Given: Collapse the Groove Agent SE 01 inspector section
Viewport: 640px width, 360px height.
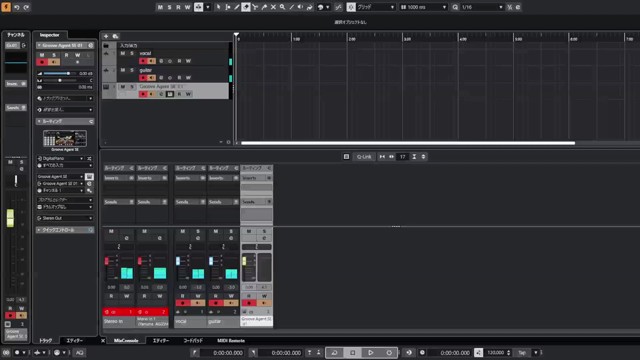Looking at the screenshot, I should [x=39, y=45].
